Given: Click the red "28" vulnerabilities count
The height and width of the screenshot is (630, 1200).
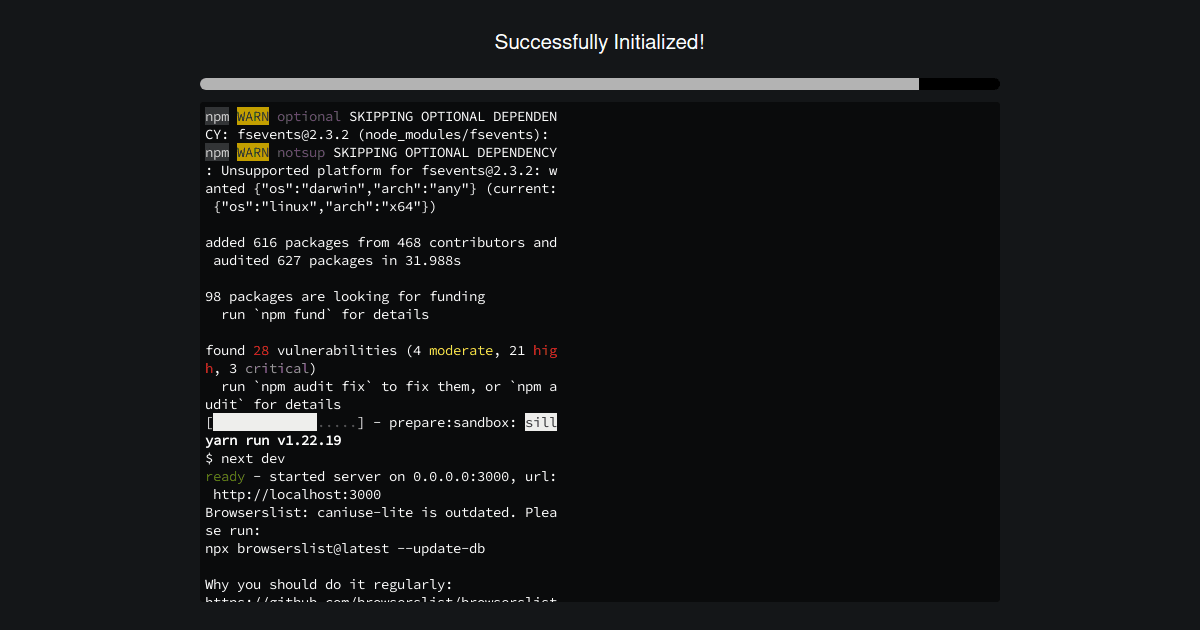Looking at the screenshot, I should [x=261, y=351].
